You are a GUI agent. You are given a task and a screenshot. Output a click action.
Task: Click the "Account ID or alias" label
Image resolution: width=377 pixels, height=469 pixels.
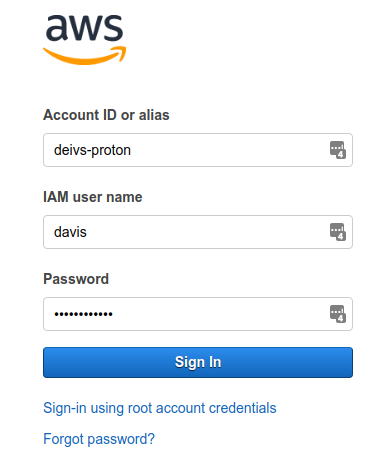click(106, 115)
